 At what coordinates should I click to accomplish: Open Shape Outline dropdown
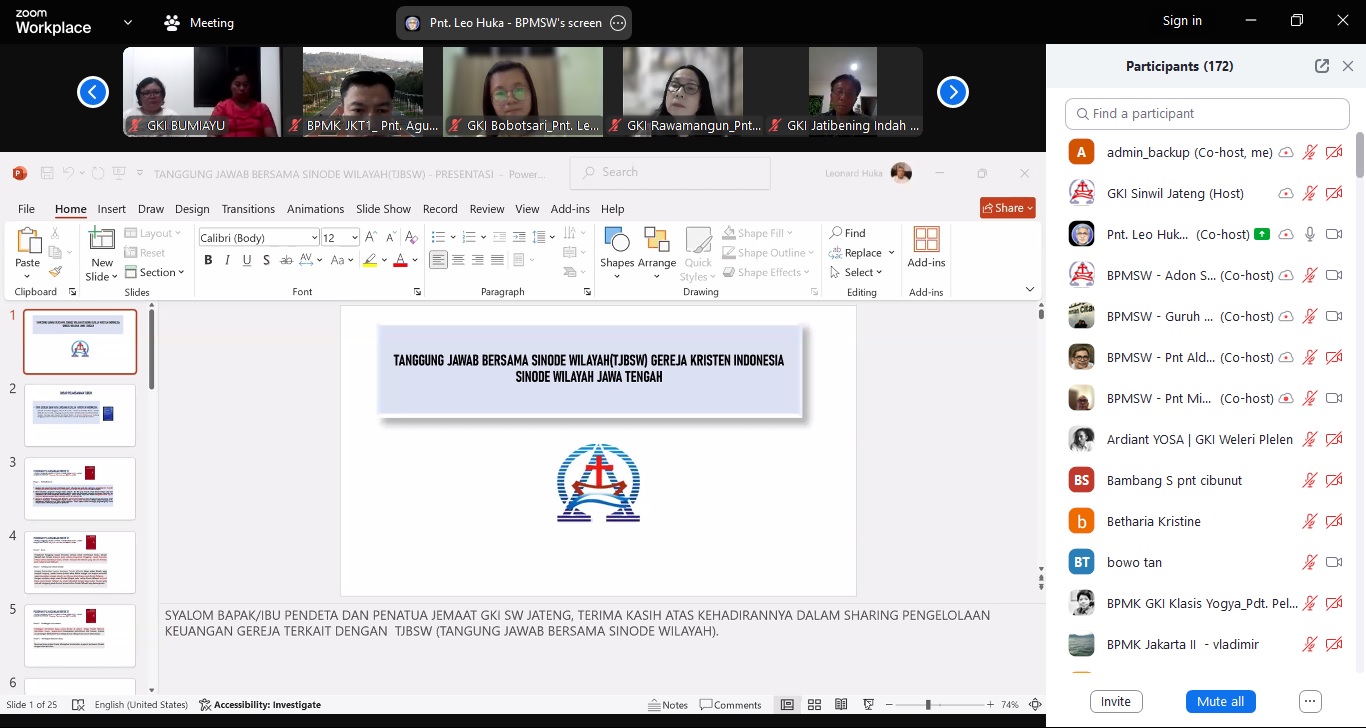(768, 253)
